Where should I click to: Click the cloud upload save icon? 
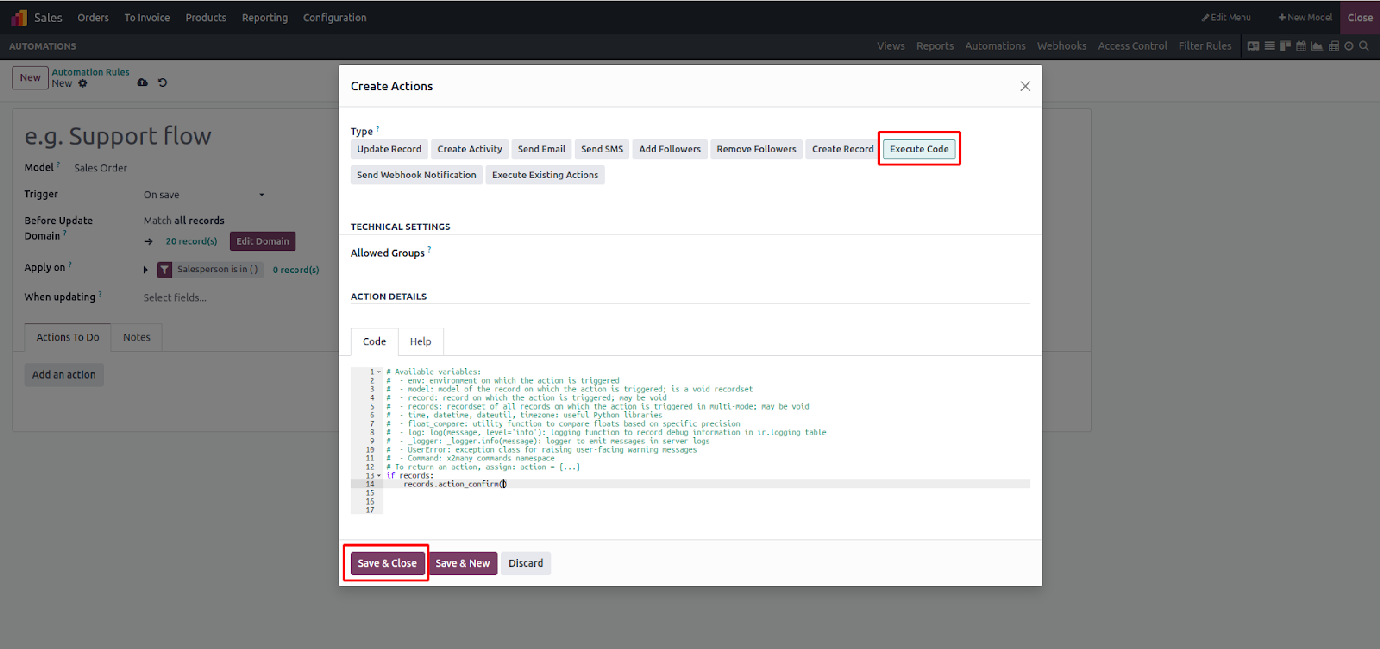142,83
